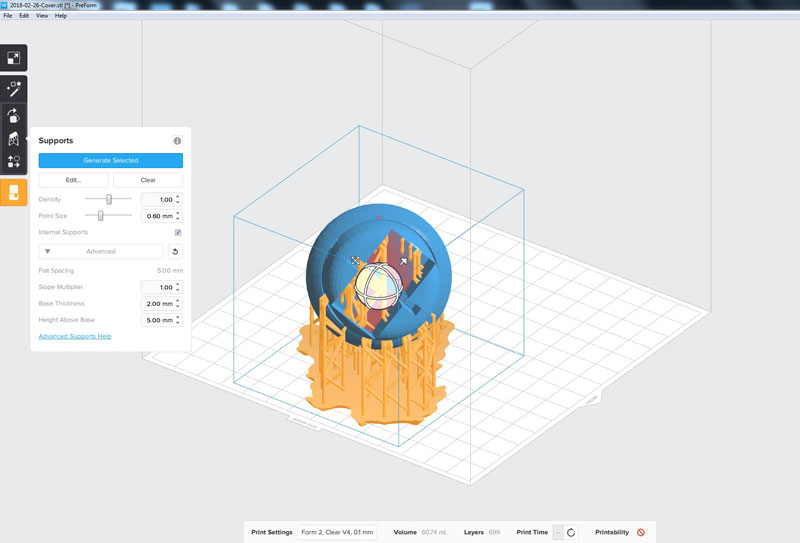Toggle the Internal Supports checkbox

coord(178,232)
